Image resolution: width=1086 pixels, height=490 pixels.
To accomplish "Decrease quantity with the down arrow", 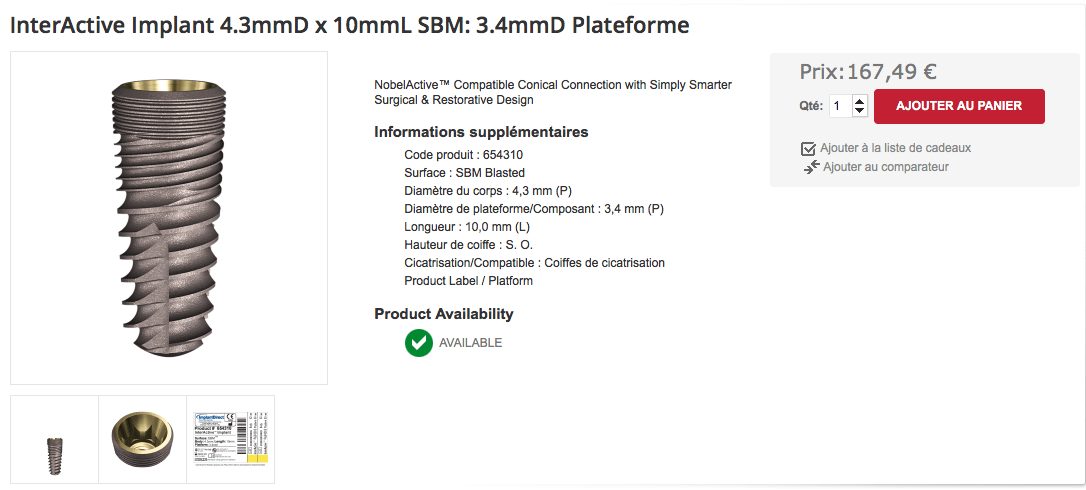I will click(x=860, y=111).
